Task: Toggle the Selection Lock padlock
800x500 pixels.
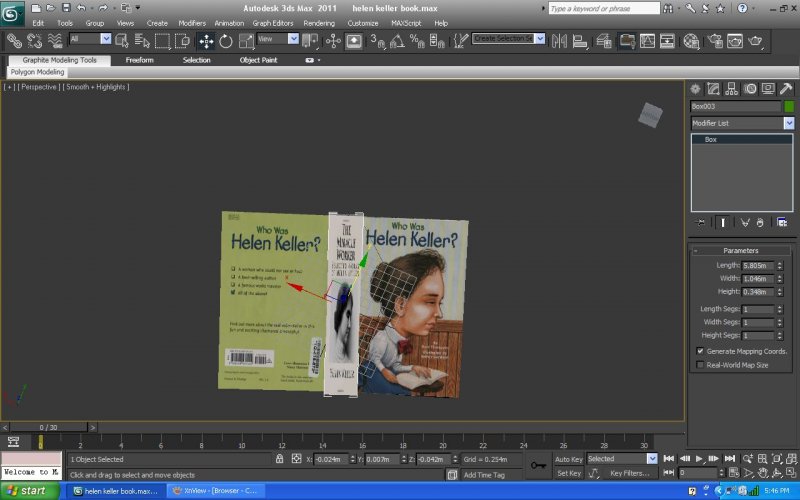Action: click(x=280, y=459)
